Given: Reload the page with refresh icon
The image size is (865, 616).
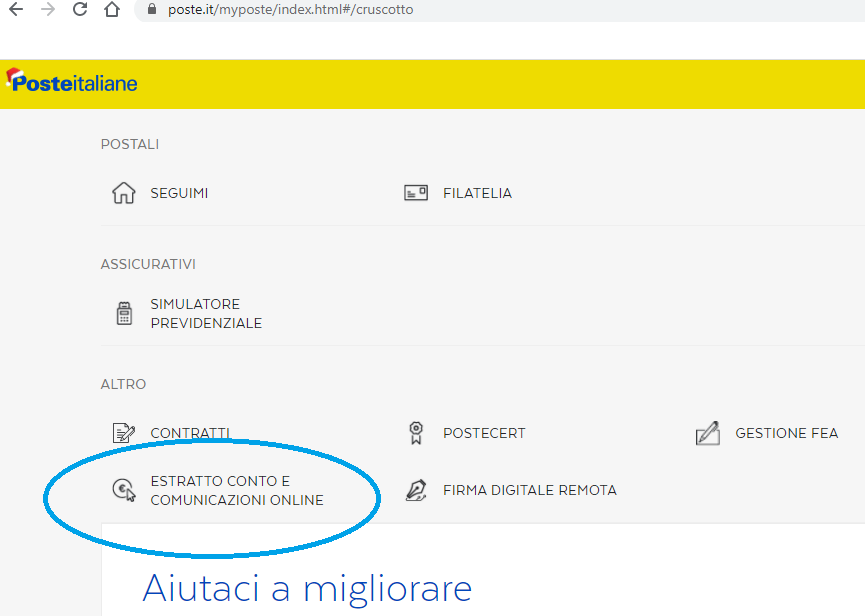Looking at the screenshot, I should click(80, 9).
